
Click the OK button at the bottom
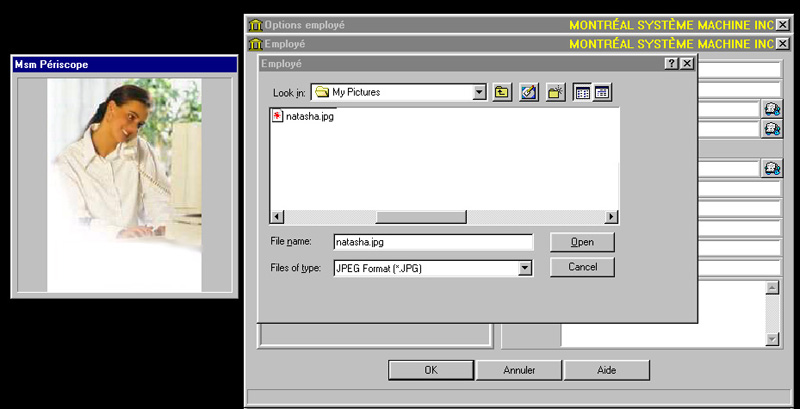[x=430, y=370]
